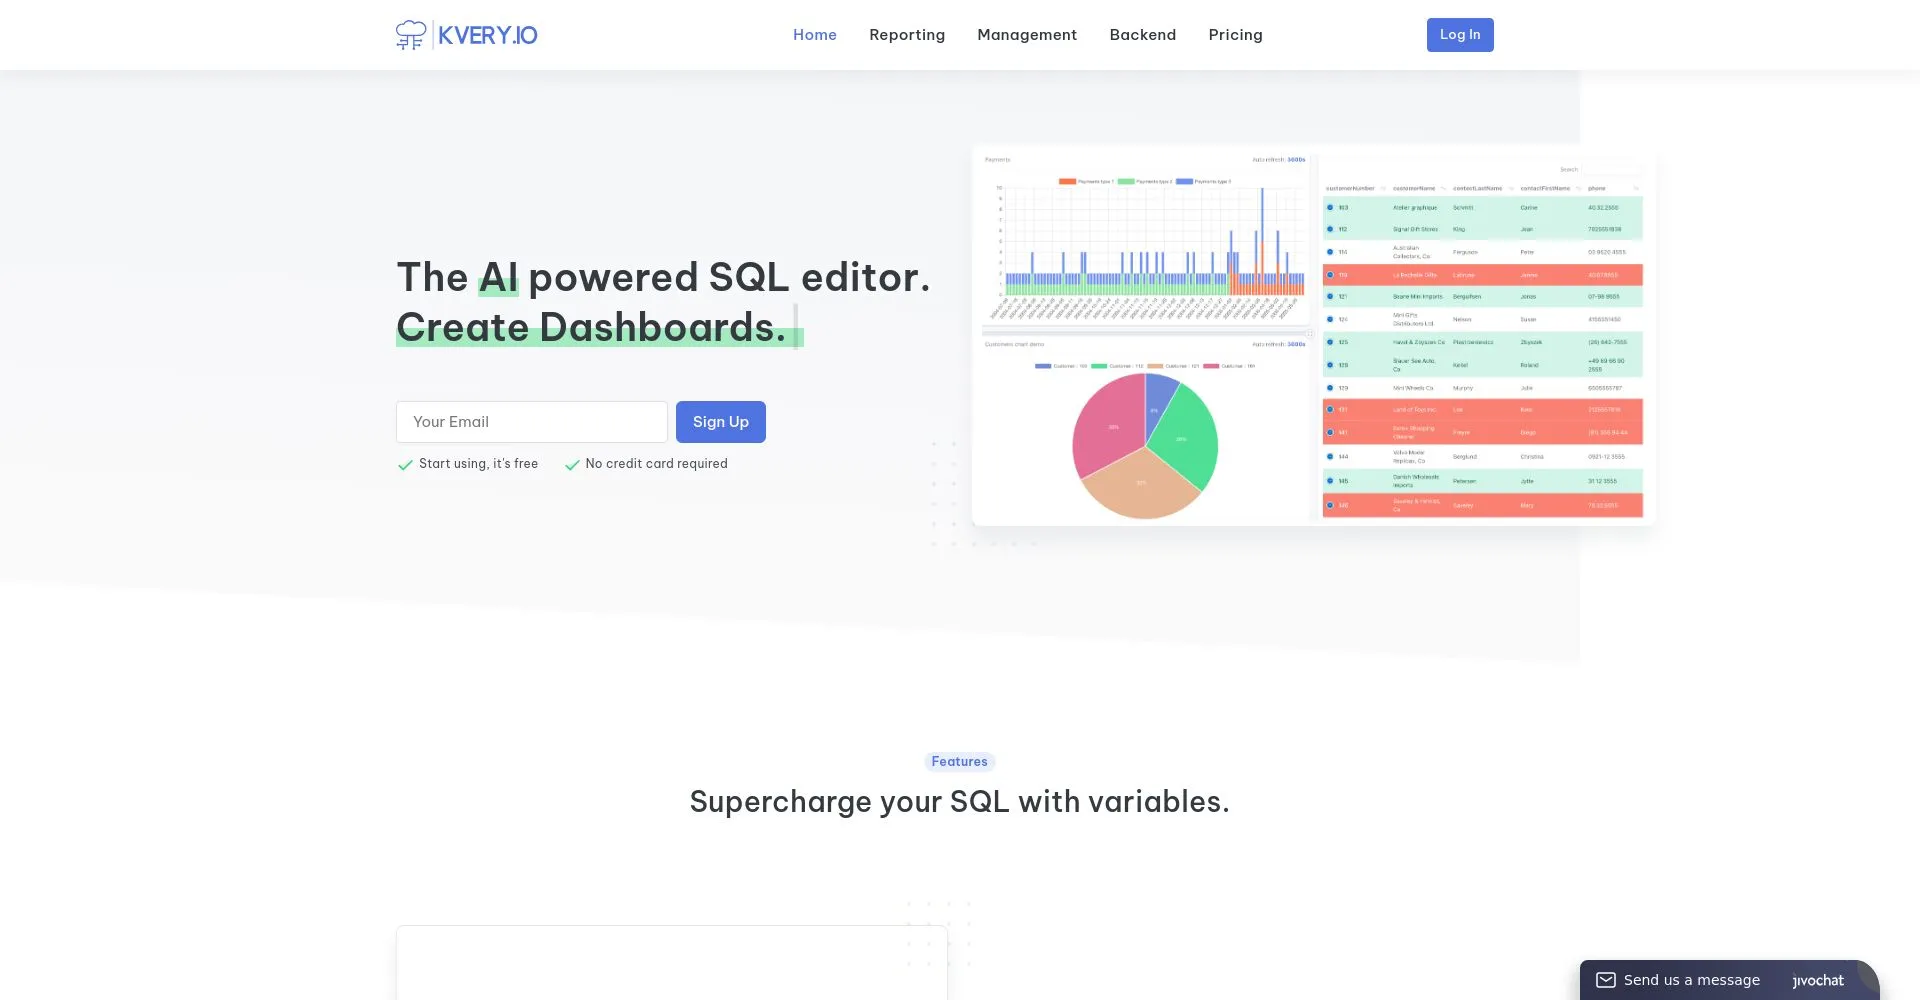Click the green checkmark beside 'Start using, it's free'
This screenshot has width=1920, height=1000.
tap(405, 464)
